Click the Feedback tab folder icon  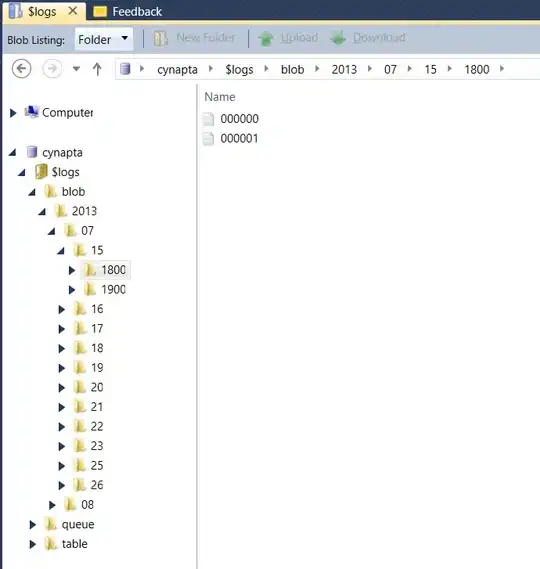[100, 12]
